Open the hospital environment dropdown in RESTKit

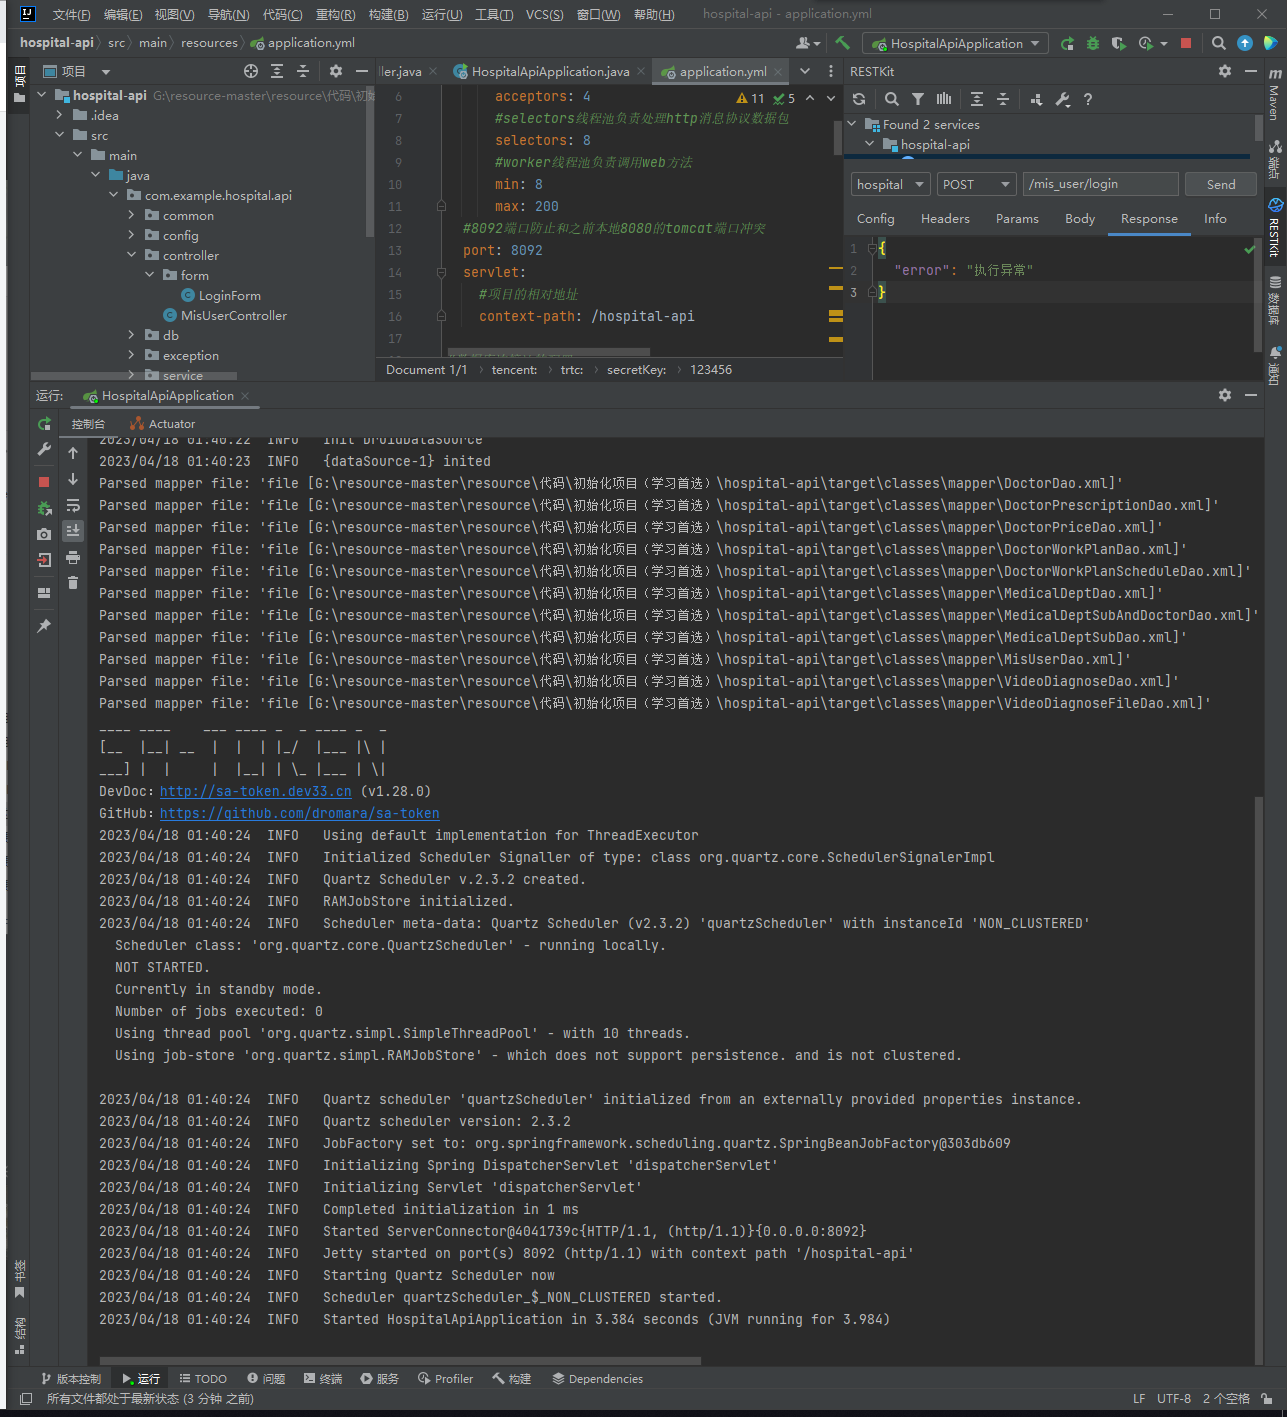(x=891, y=184)
